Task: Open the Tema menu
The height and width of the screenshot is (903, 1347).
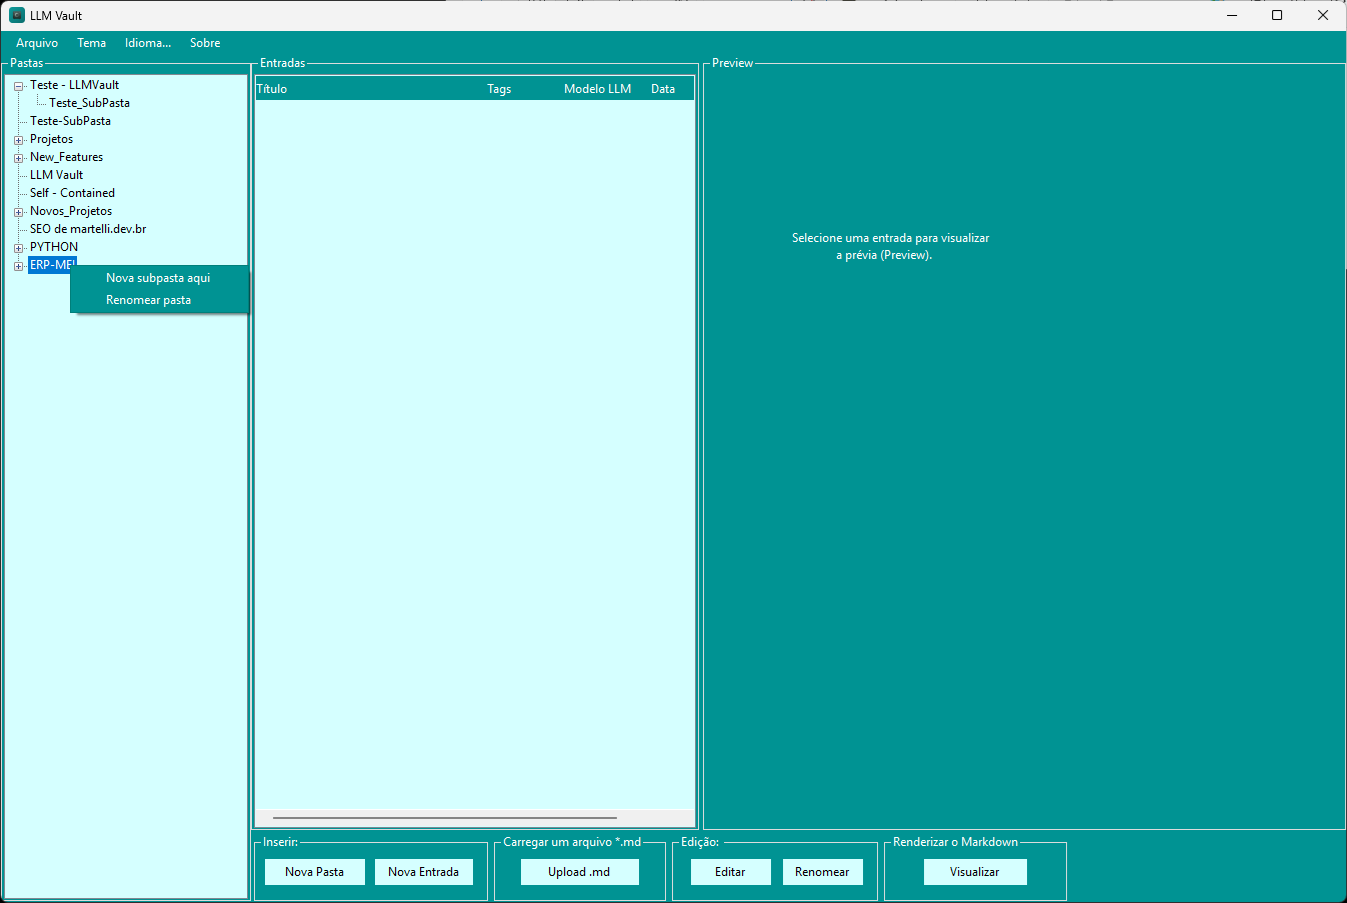Action: [x=91, y=43]
